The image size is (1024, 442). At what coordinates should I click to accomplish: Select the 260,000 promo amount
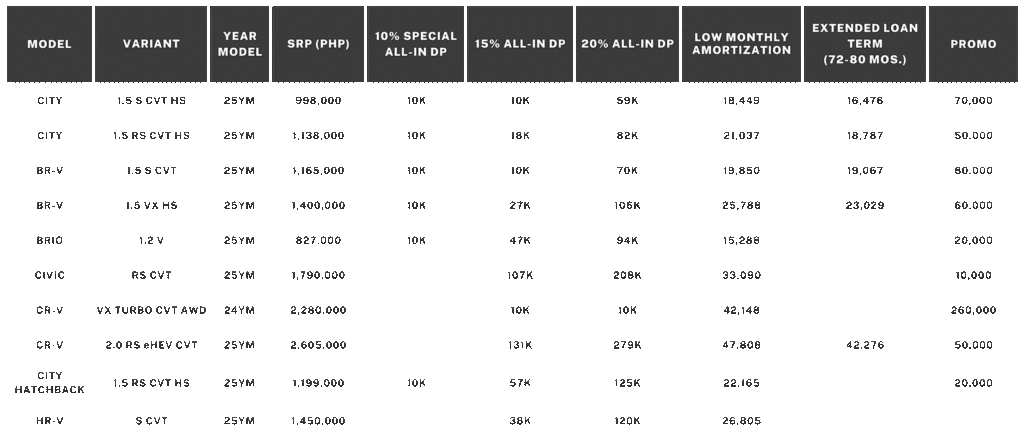point(973,310)
